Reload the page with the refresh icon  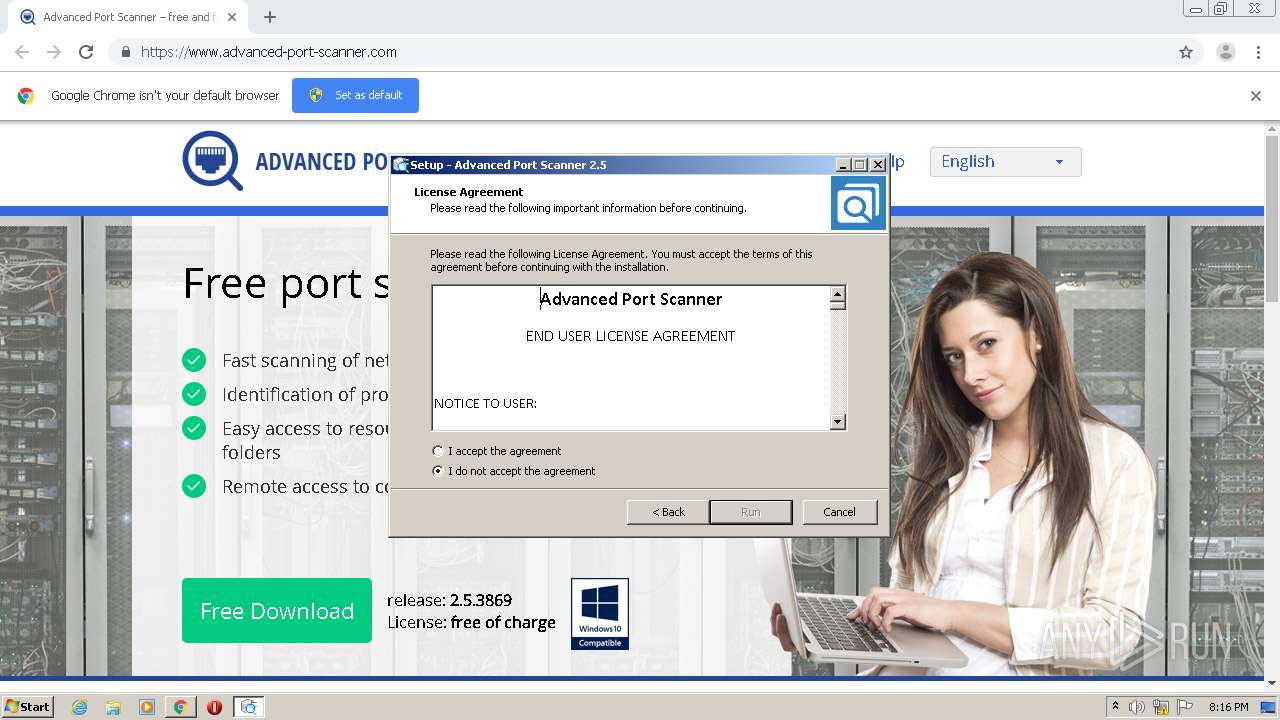click(x=86, y=52)
